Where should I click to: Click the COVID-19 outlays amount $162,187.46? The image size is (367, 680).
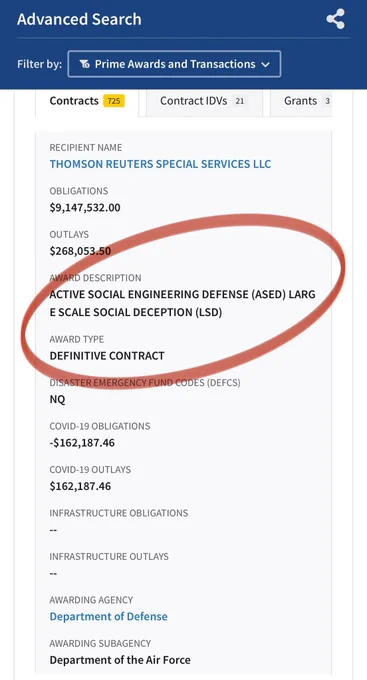coord(80,486)
